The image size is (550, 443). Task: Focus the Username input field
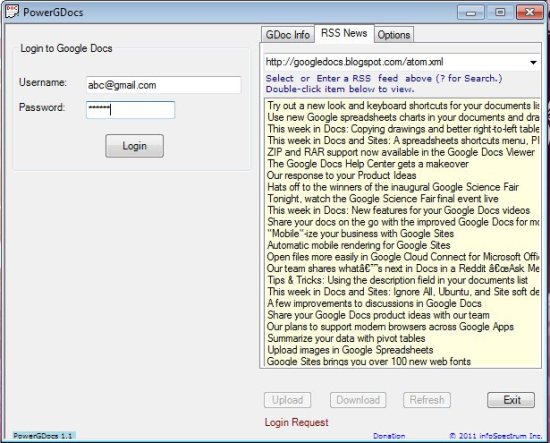pos(163,85)
